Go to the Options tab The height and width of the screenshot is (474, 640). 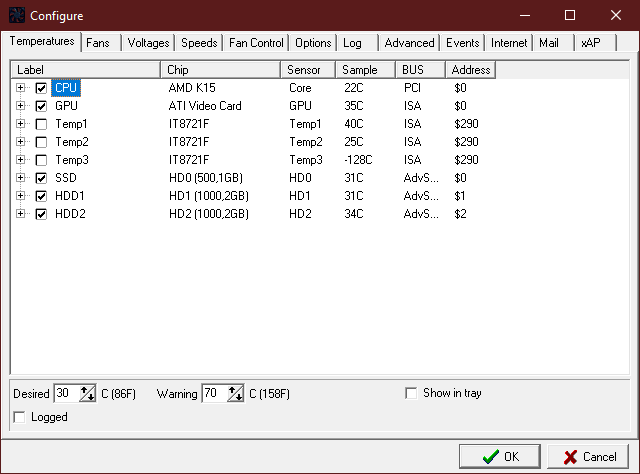[313, 43]
